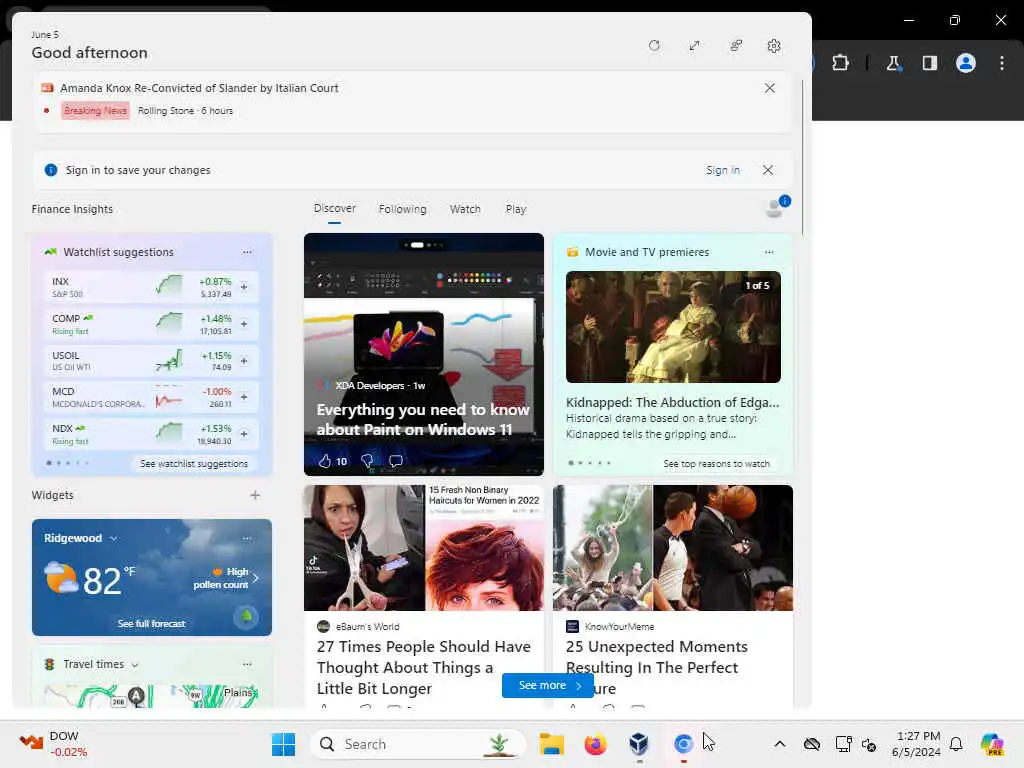Click the taskbar Search box
The width and height of the screenshot is (1024, 768).
pyautogui.click(x=418, y=744)
